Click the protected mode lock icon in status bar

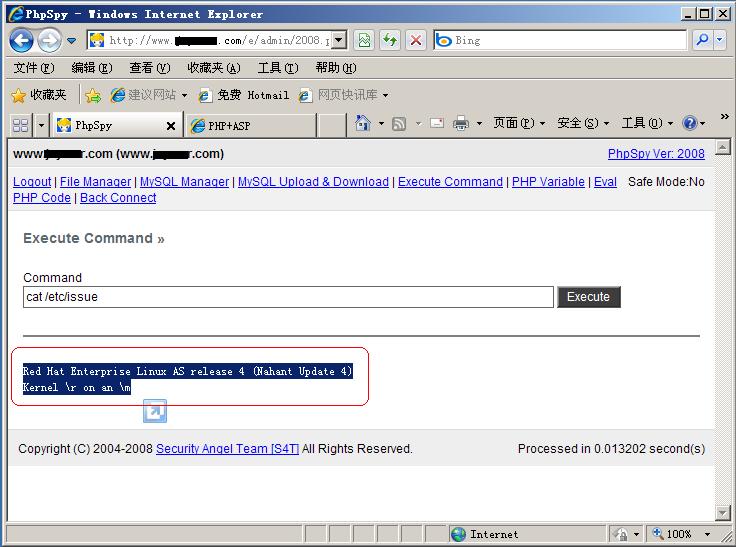click(x=621, y=534)
